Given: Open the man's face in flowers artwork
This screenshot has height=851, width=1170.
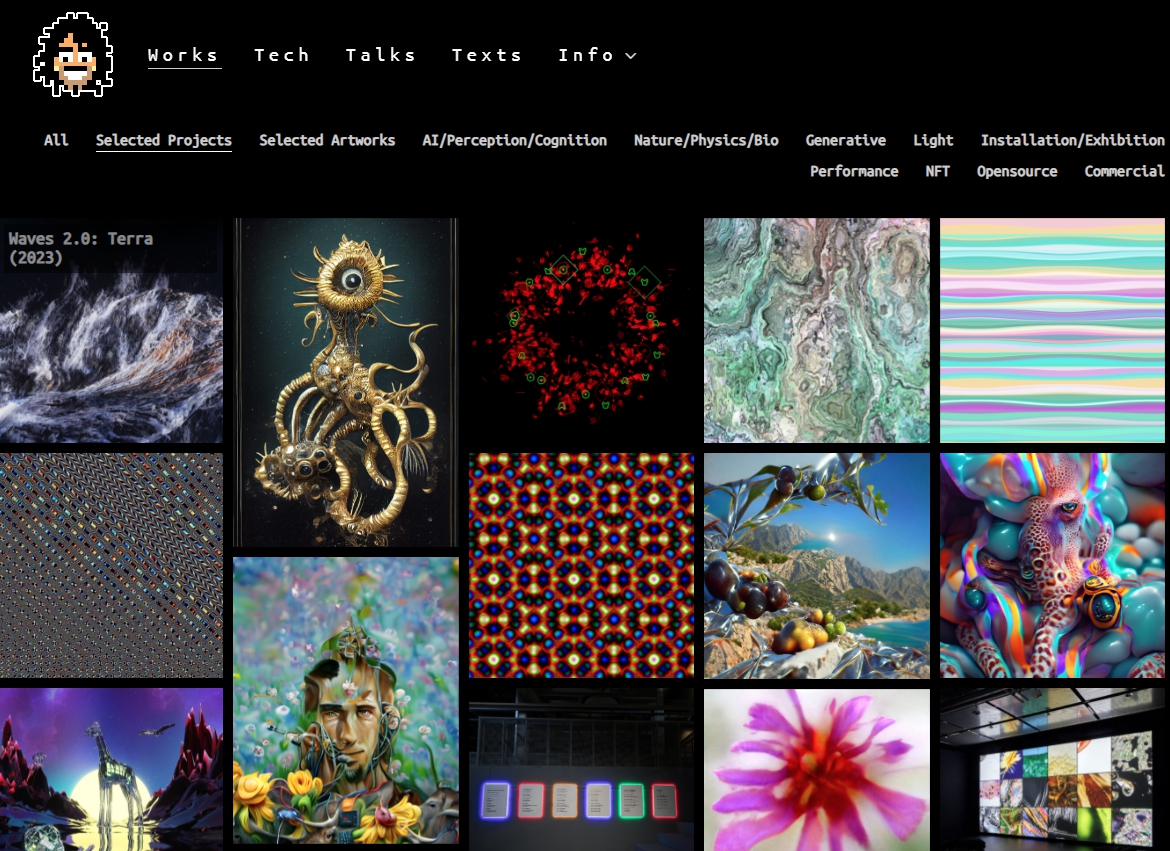Looking at the screenshot, I should (345, 700).
